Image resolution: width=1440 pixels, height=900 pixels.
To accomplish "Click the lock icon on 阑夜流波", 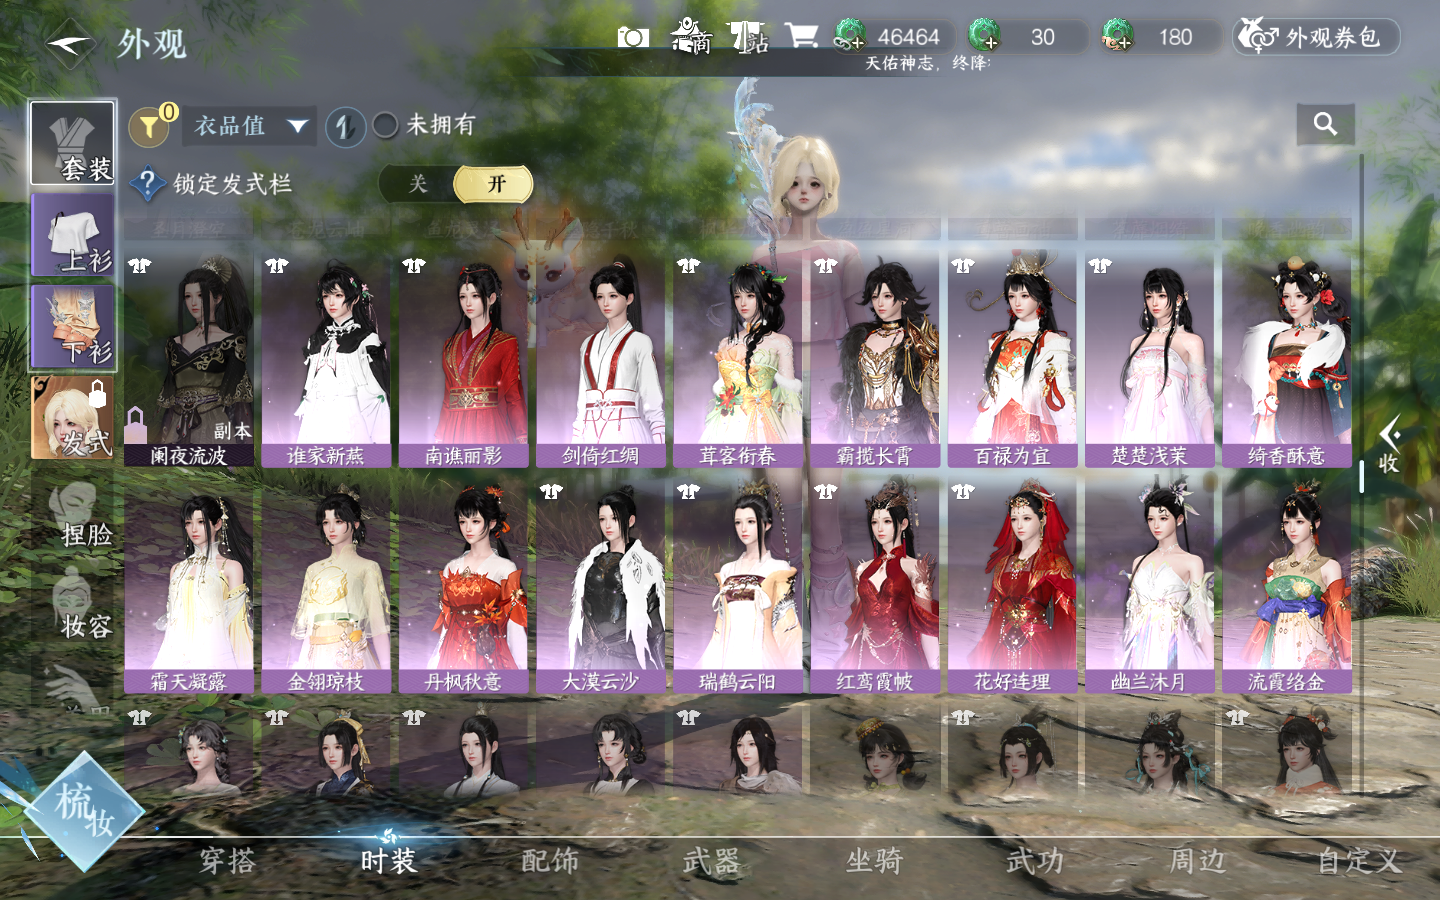I will pyautogui.click(x=135, y=424).
